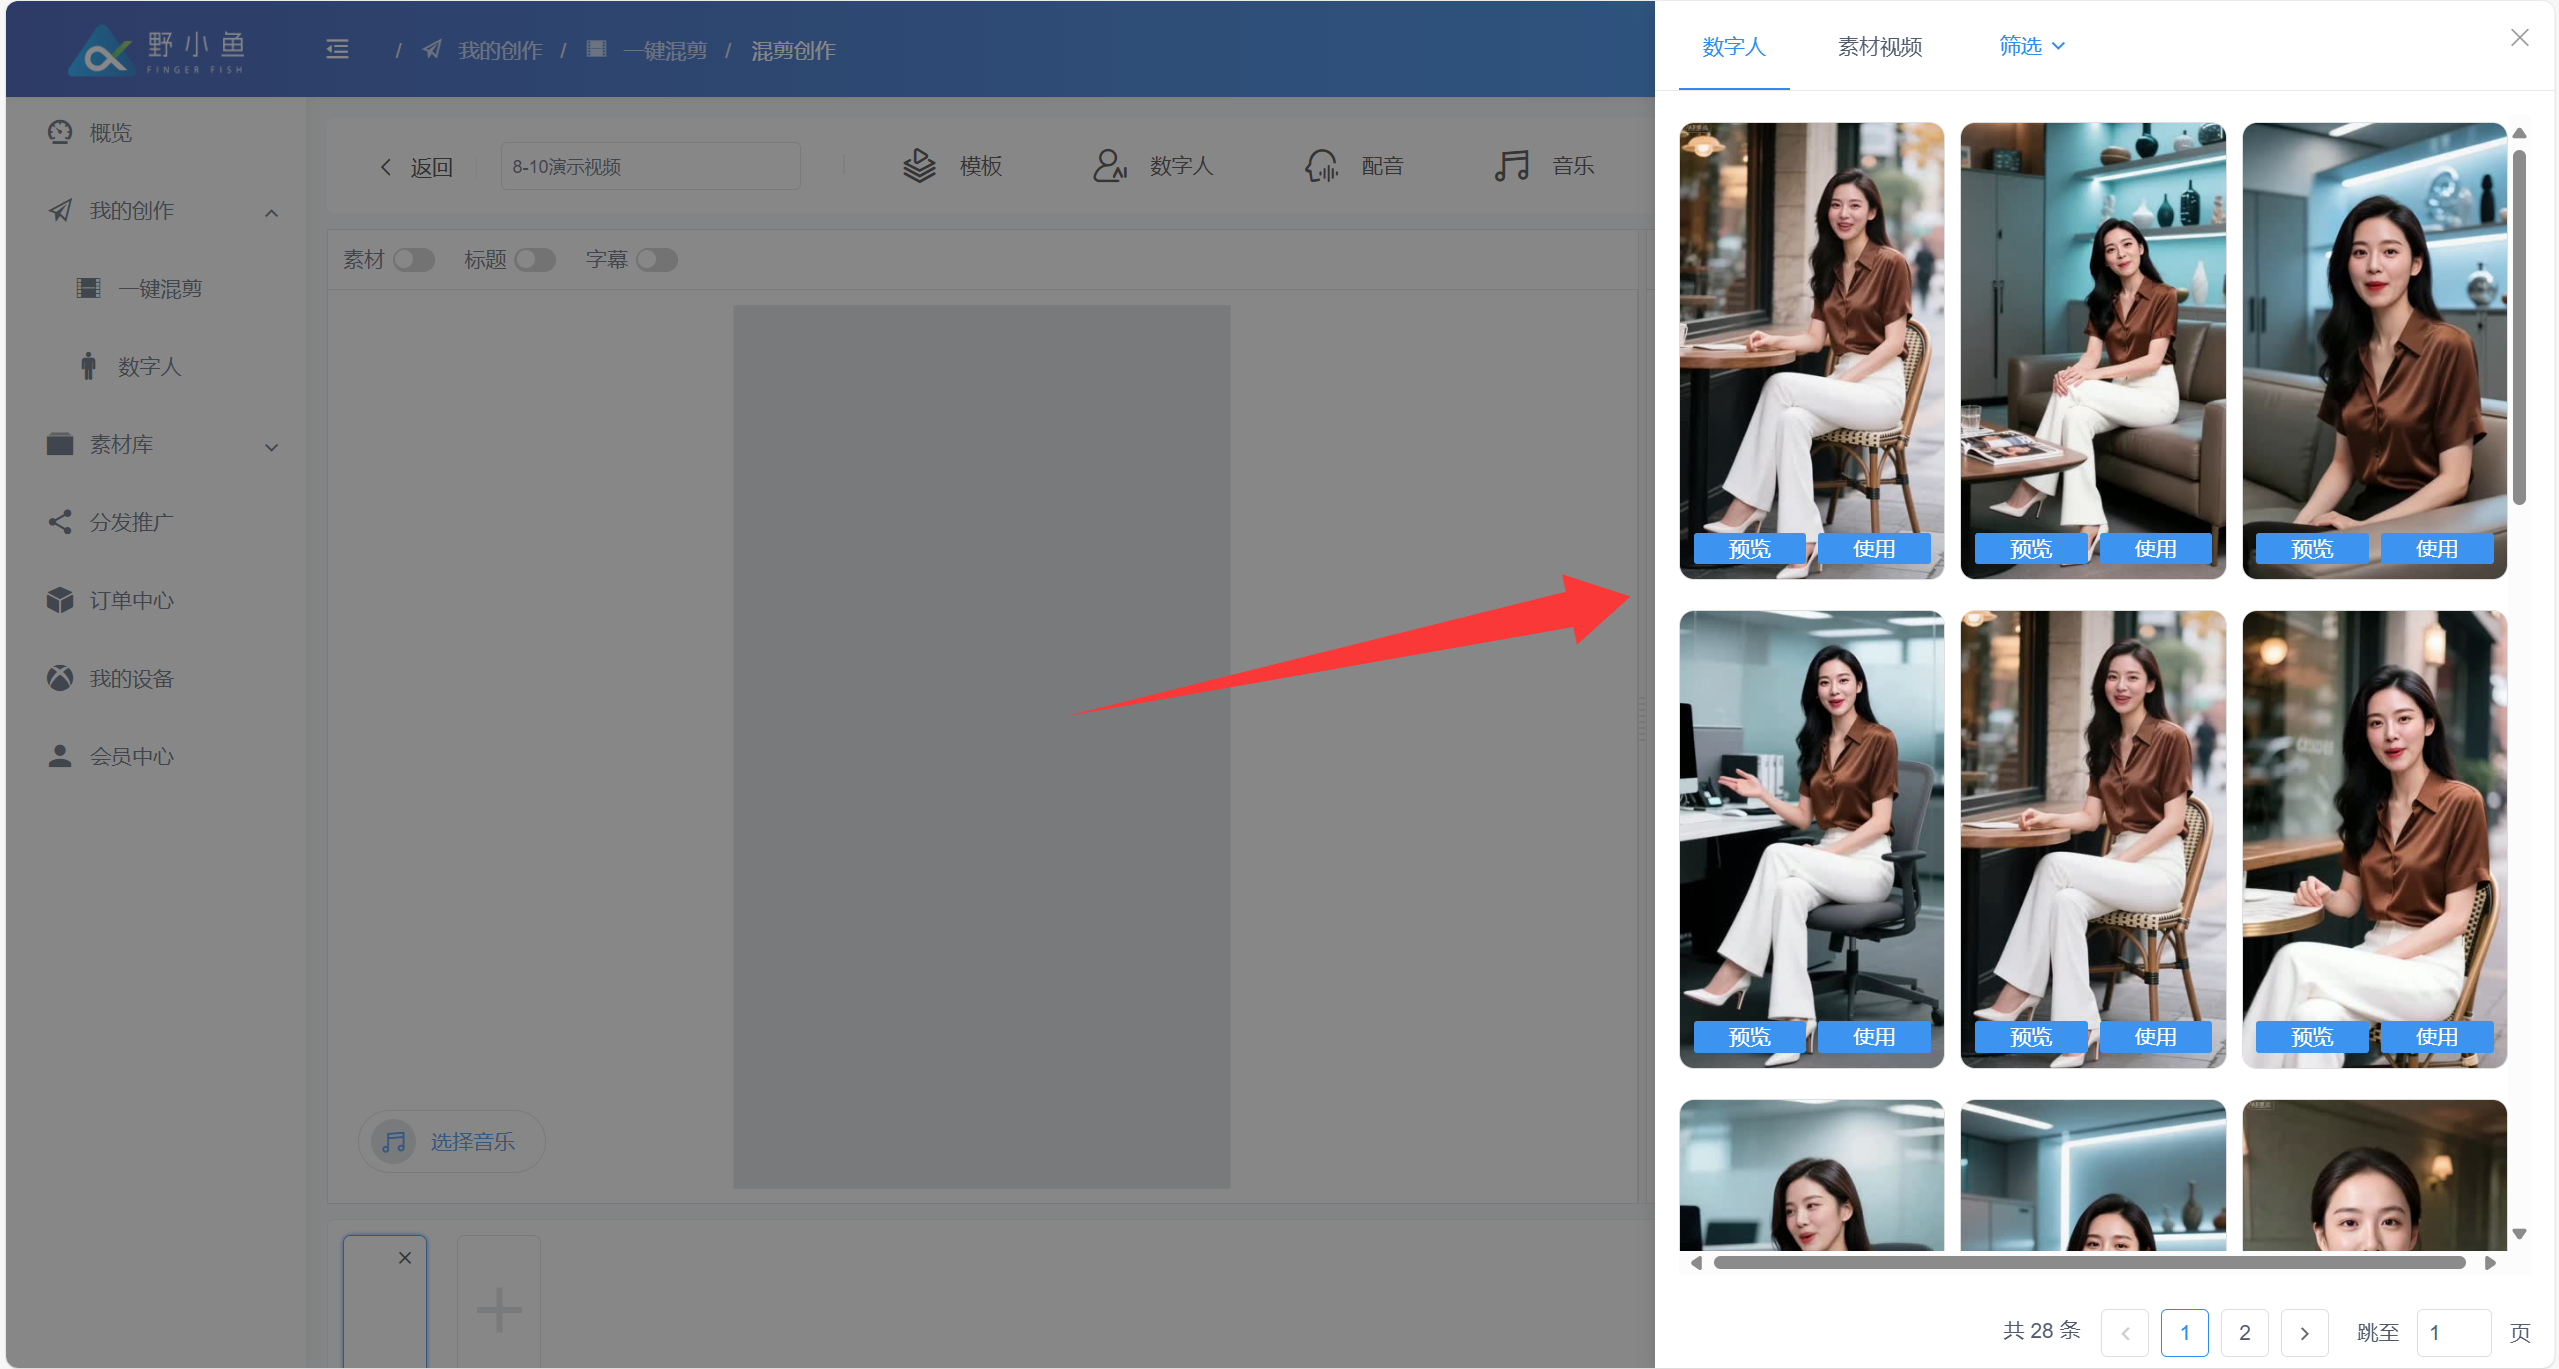Go to page 2 of results
This screenshot has width=2559, height=1369.
click(2244, 1332)
